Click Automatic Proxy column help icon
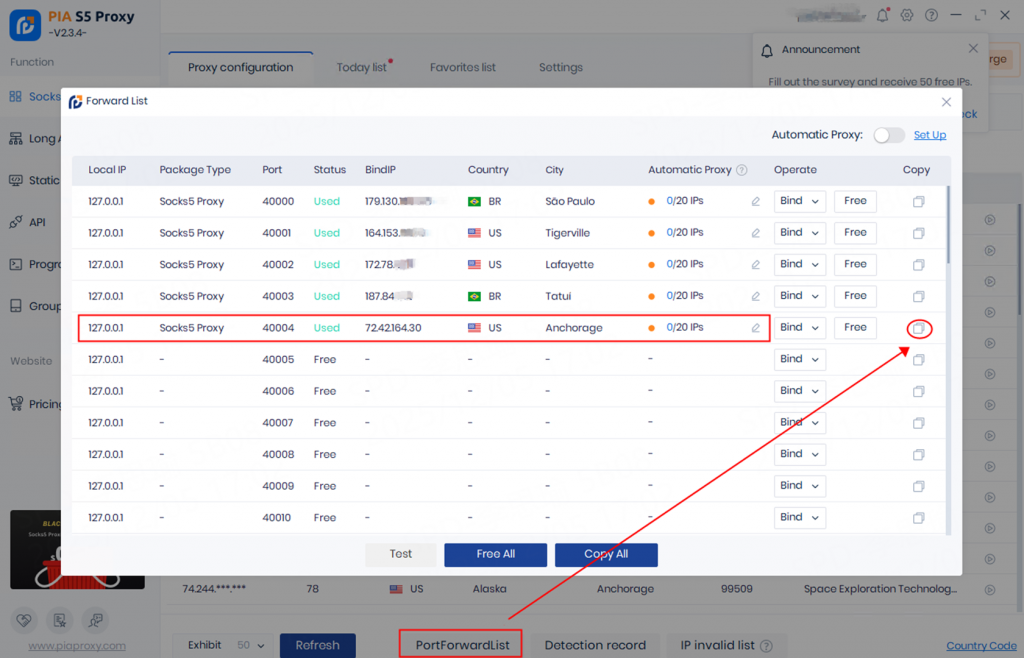Screen dimensions: 1024x658 (742, 170)
